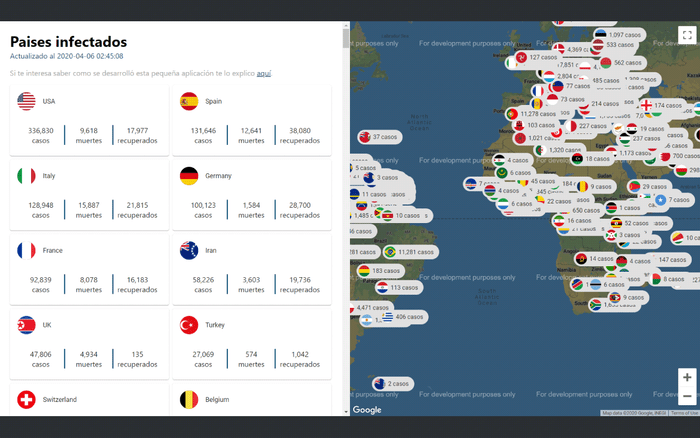
Task: Select the USA country card
Action: 89,120
